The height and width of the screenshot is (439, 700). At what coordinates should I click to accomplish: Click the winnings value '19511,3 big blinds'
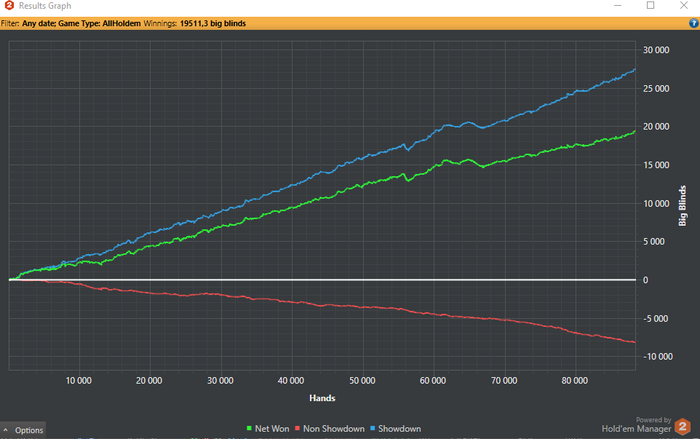click(x=213, y=24)
